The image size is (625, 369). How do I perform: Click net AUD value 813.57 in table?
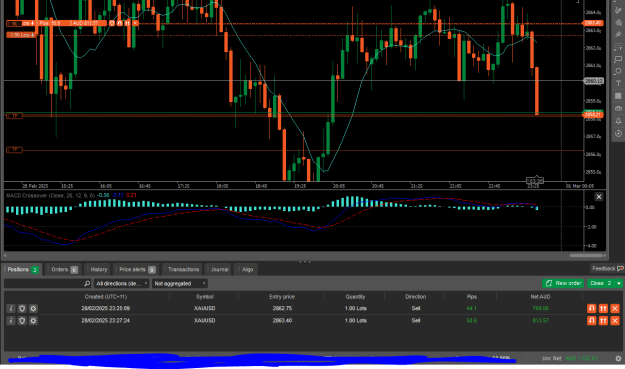540,320
